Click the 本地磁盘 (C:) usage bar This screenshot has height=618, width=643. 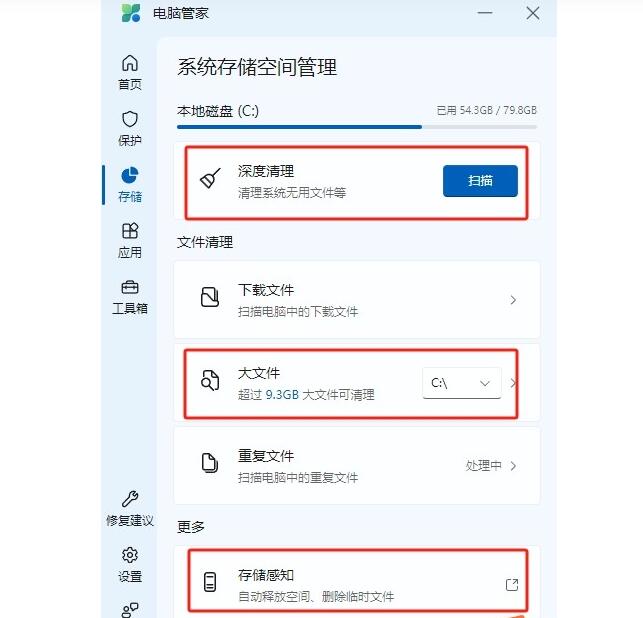click(357, 127)
